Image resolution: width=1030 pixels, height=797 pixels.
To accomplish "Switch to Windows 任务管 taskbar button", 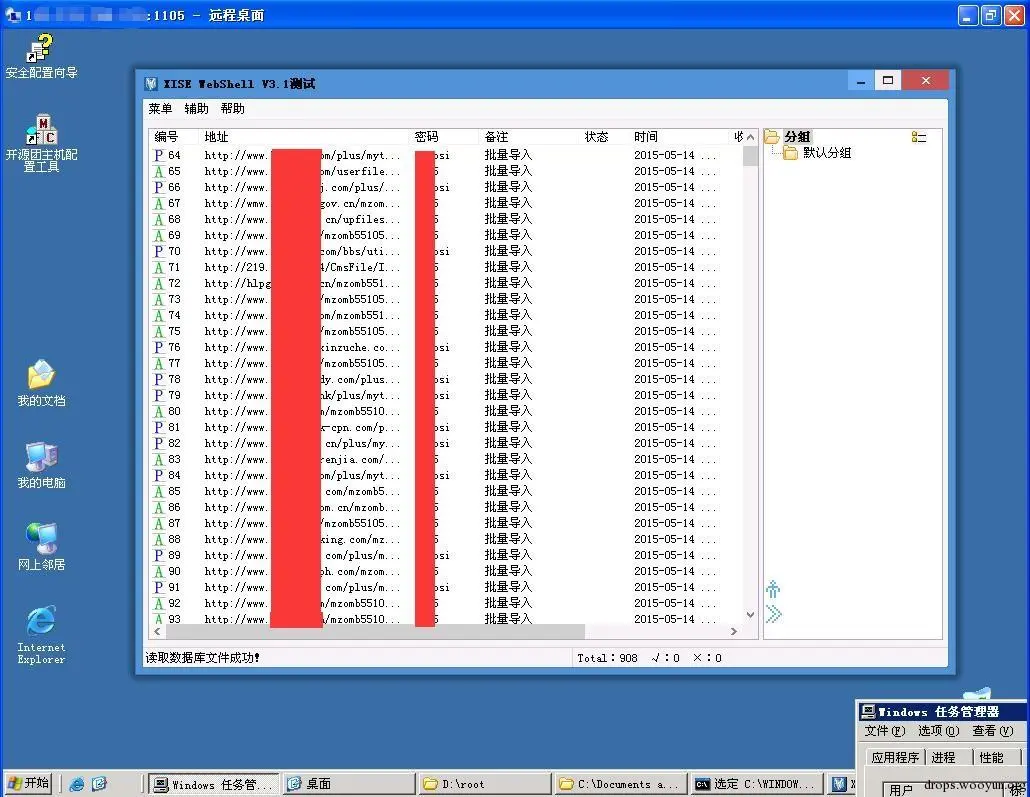I will [x=213, y=784].
